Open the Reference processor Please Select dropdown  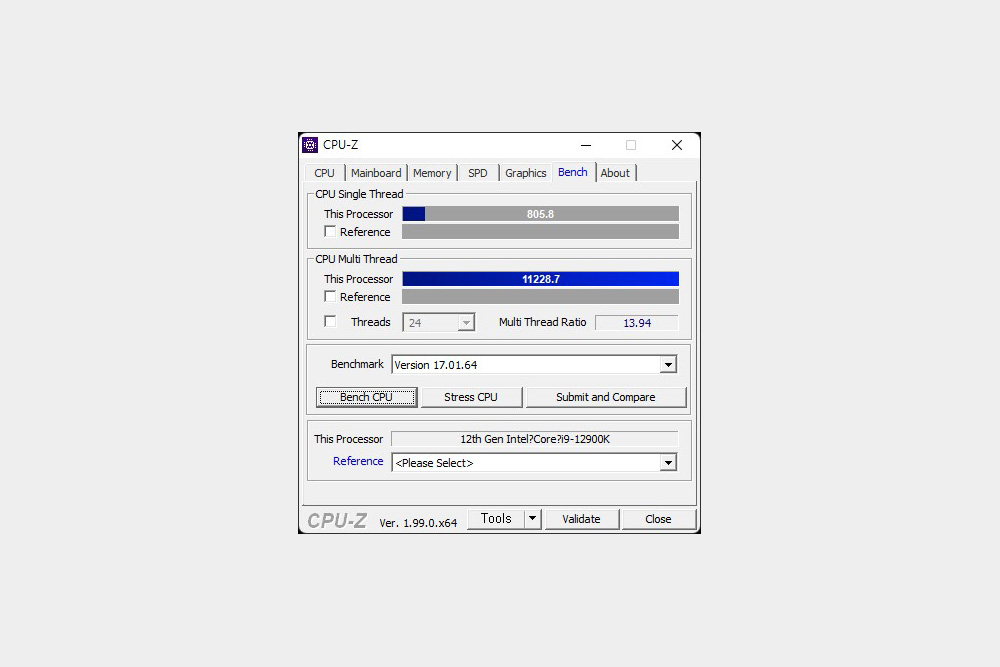click(668, 462)
